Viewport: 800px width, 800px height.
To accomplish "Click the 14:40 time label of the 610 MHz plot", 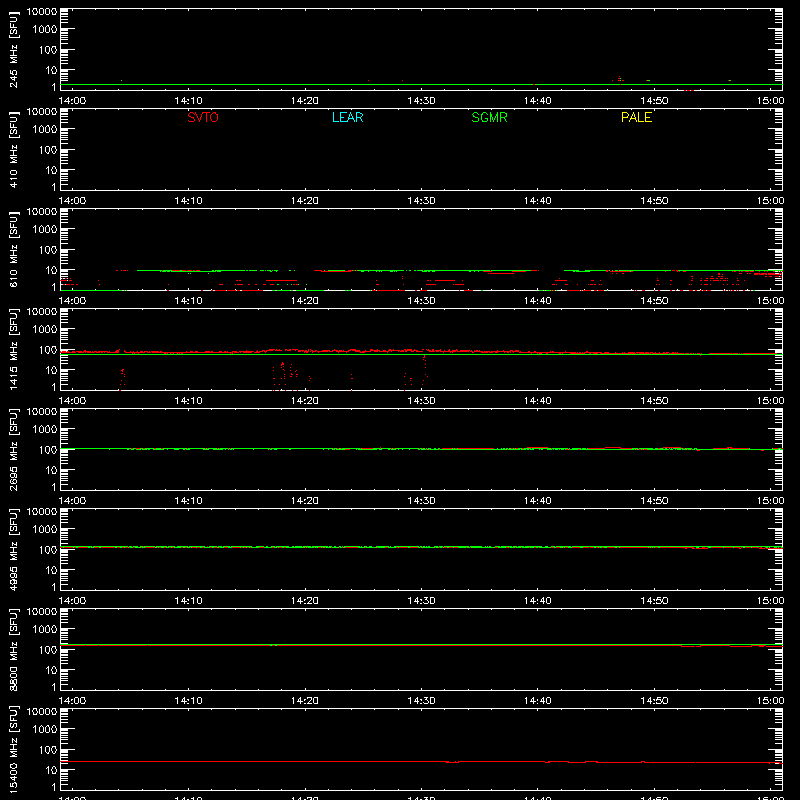I will pyautogui.click(x=537, y=301).
